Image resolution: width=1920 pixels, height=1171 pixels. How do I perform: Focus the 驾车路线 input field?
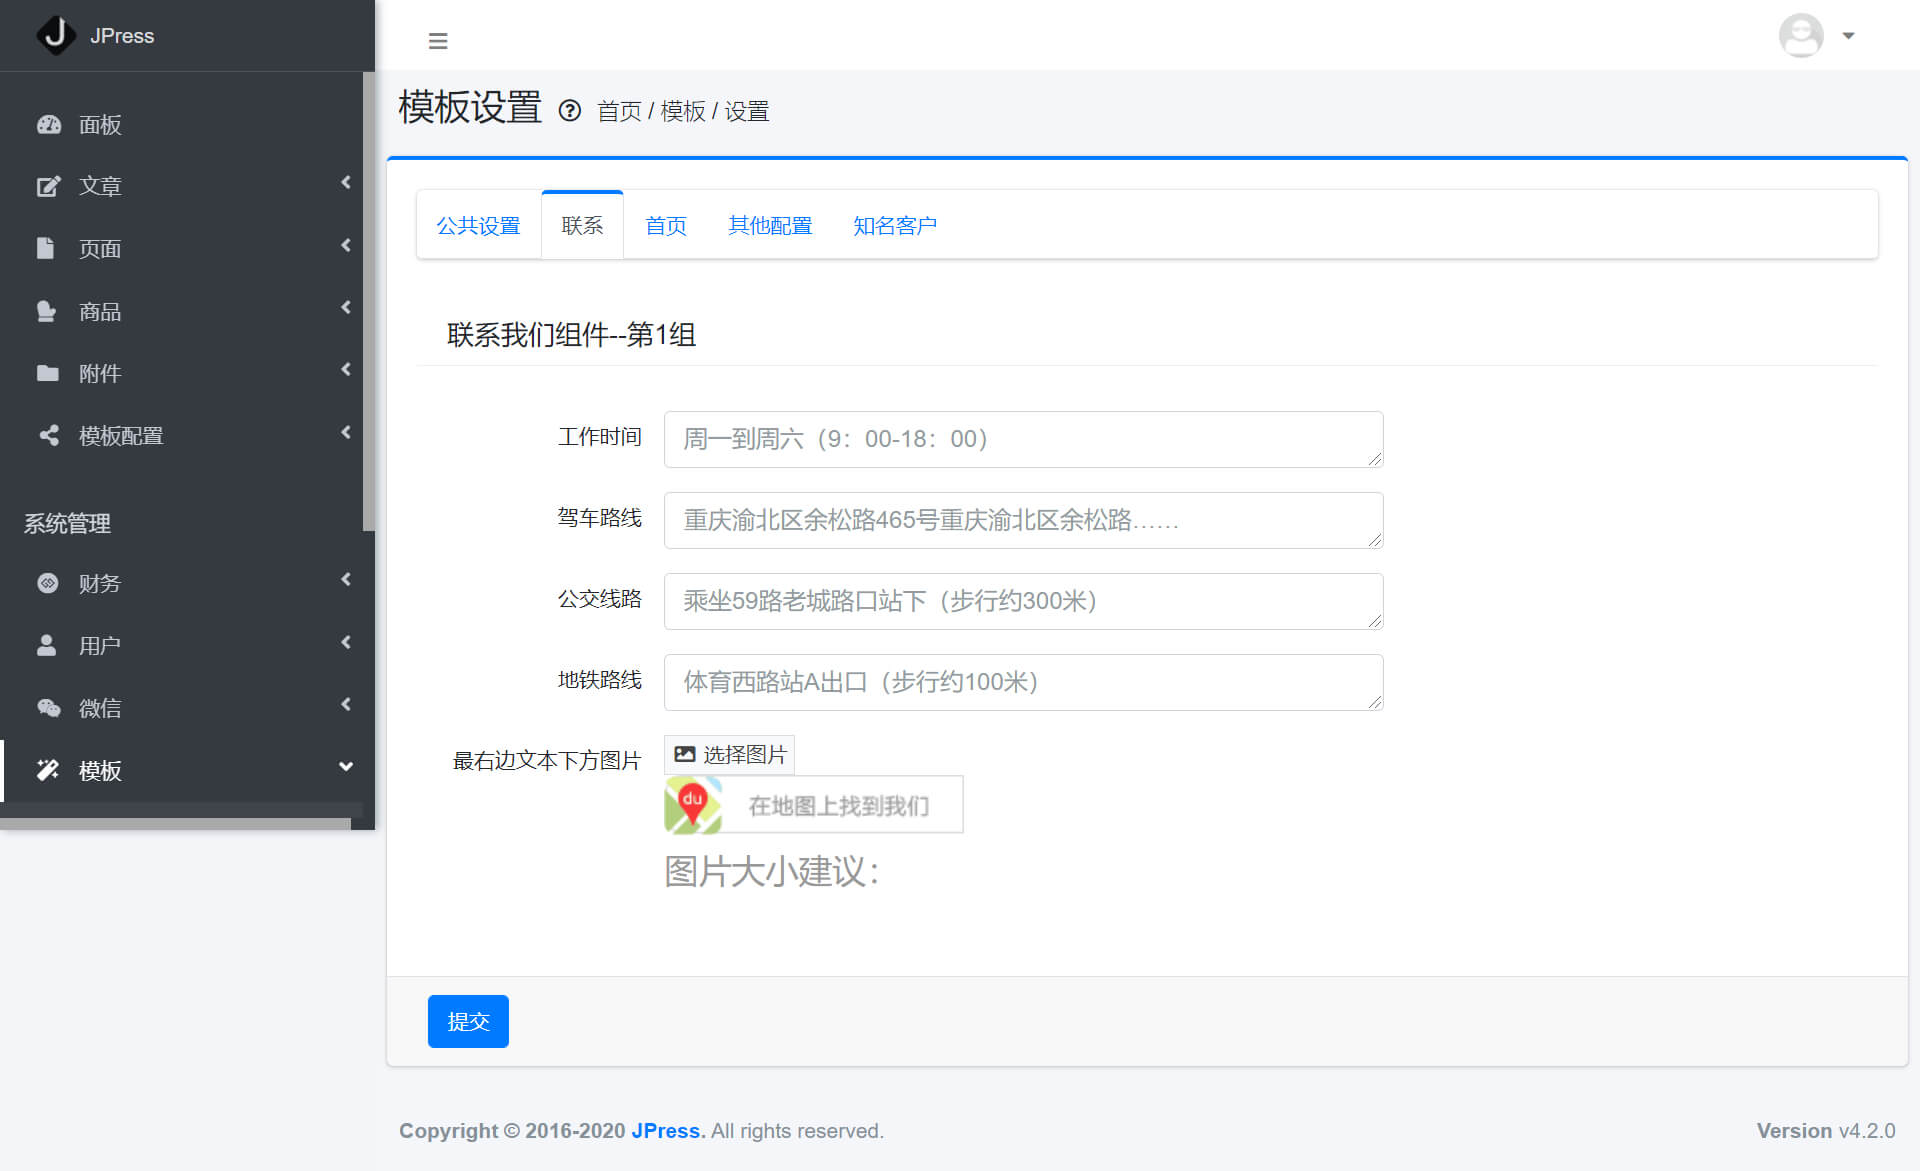1023,520
